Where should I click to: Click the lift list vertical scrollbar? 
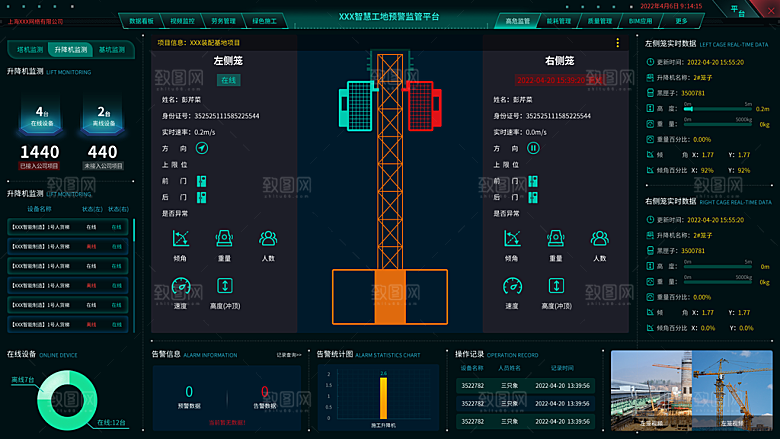(x=134, y=274)
